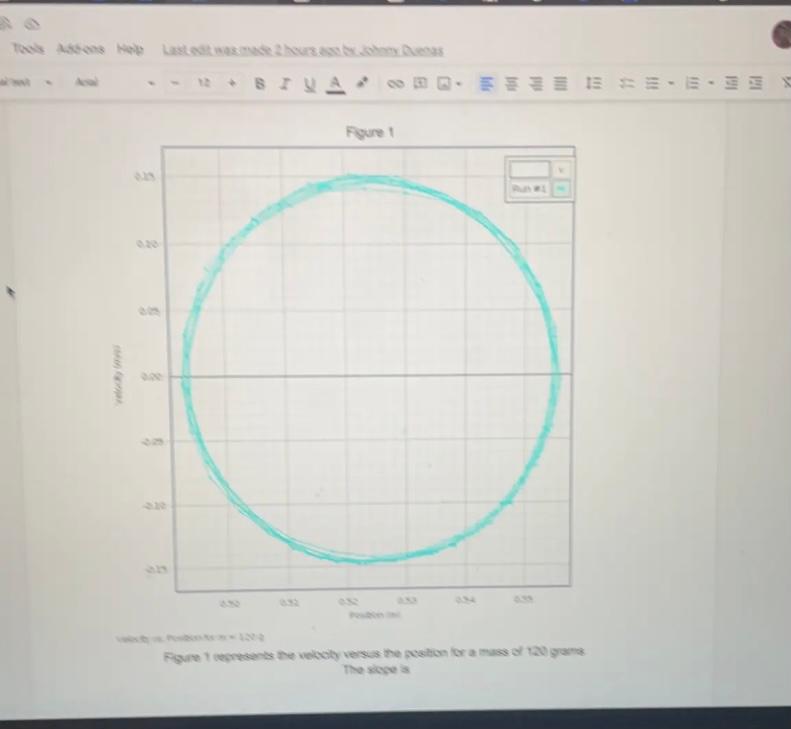Select center align
The image size is (791, 729).
click(512, 83)
